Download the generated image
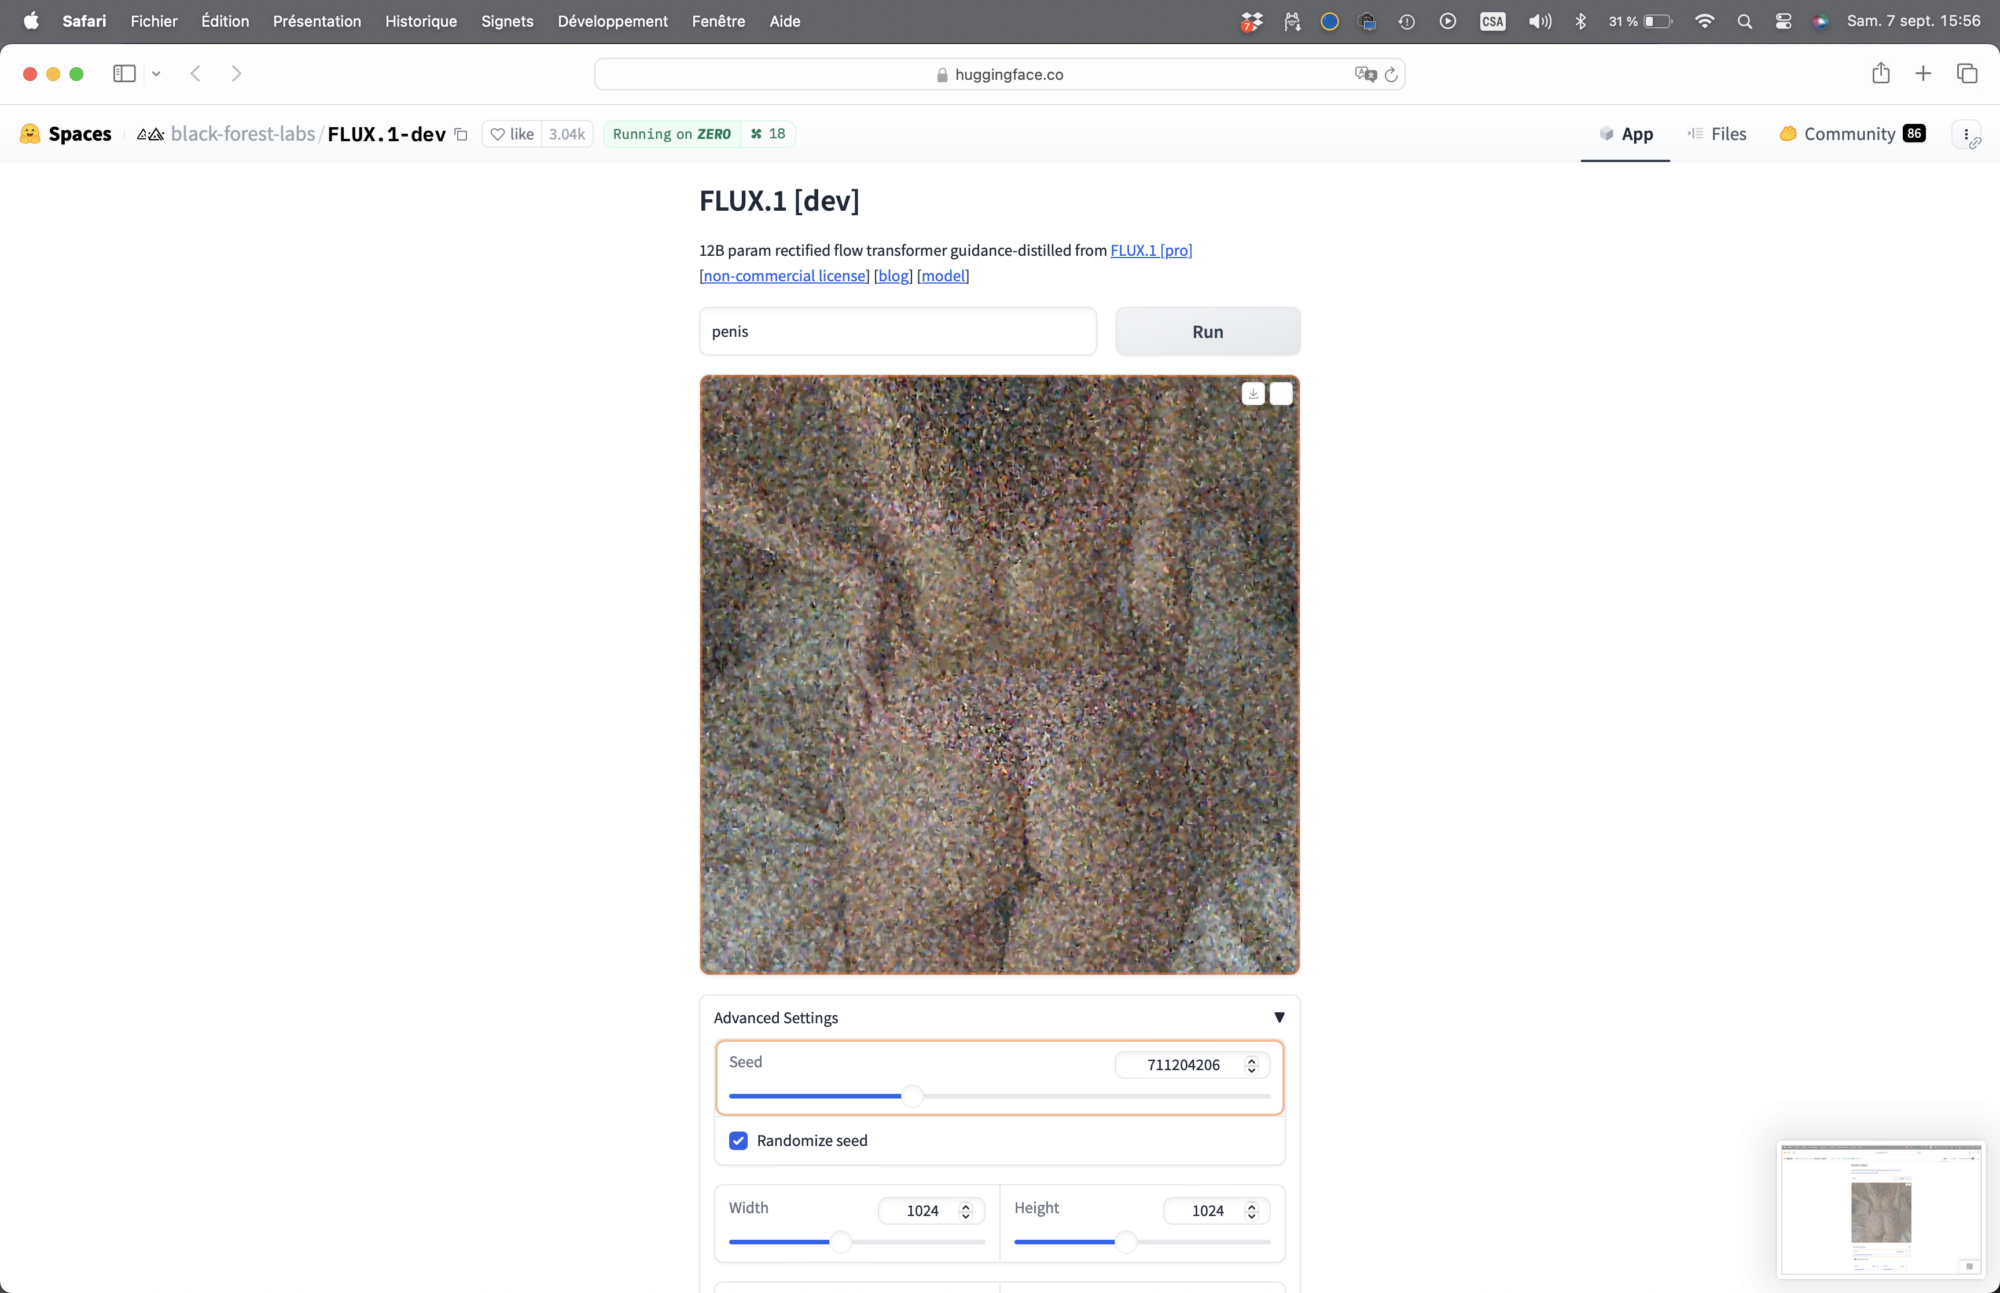The width and height of the screenshot is (2000, 1293). 1253,394
